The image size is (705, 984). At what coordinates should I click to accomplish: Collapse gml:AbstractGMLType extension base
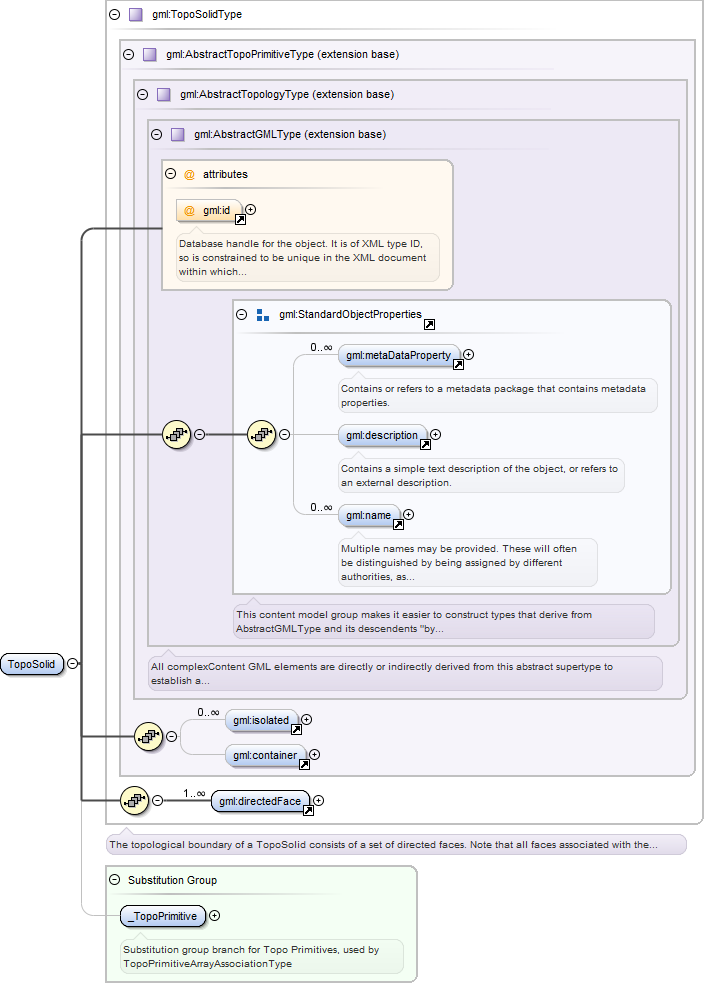pyautogui.click(x=157, y=134)
